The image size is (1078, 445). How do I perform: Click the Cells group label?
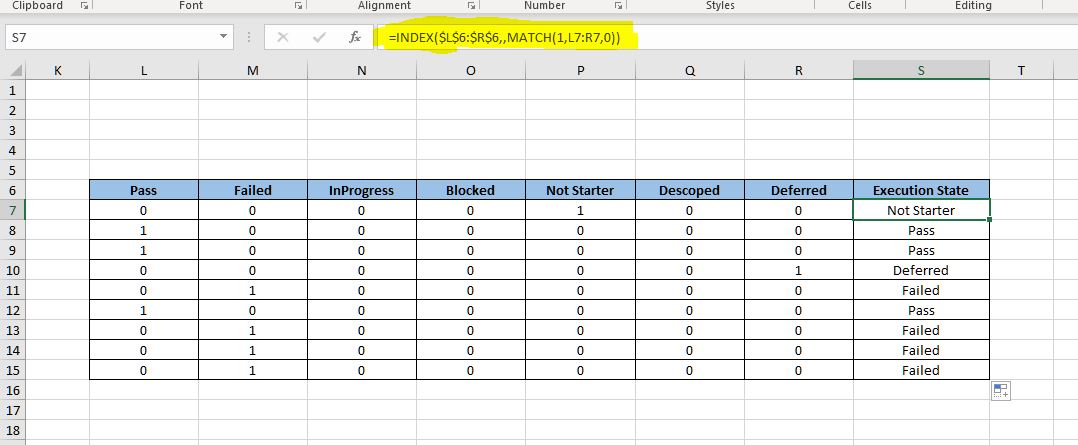click(x=859, y=6)
